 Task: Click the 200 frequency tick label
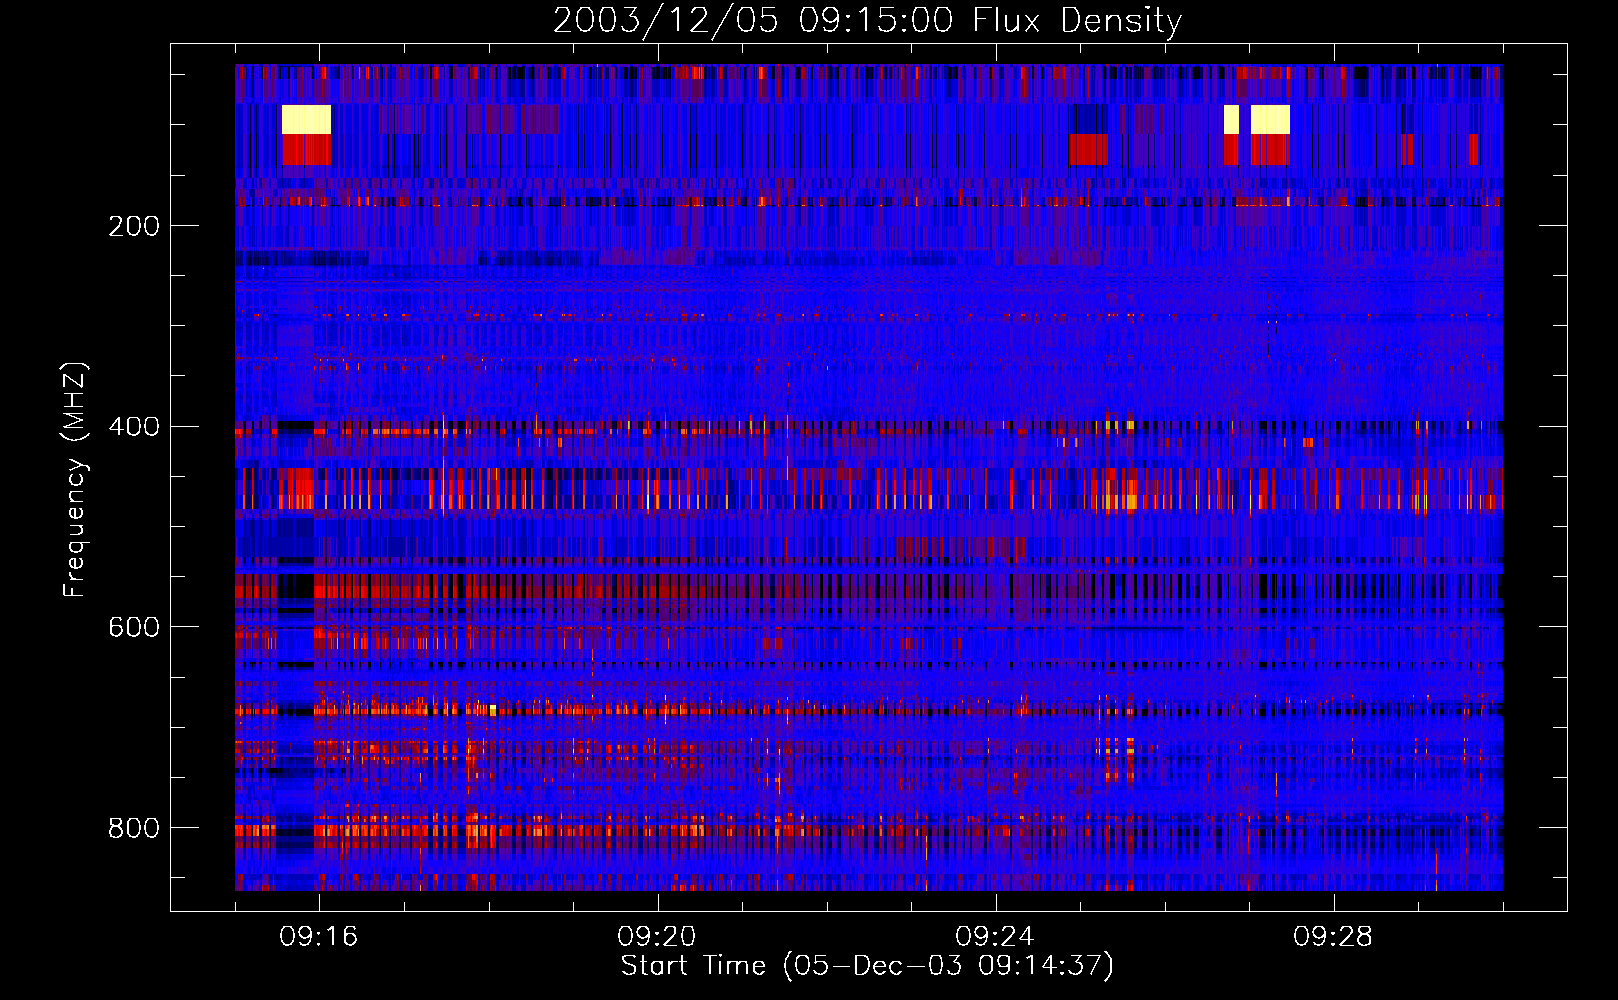pyautogui.click(x=134, y=226)
